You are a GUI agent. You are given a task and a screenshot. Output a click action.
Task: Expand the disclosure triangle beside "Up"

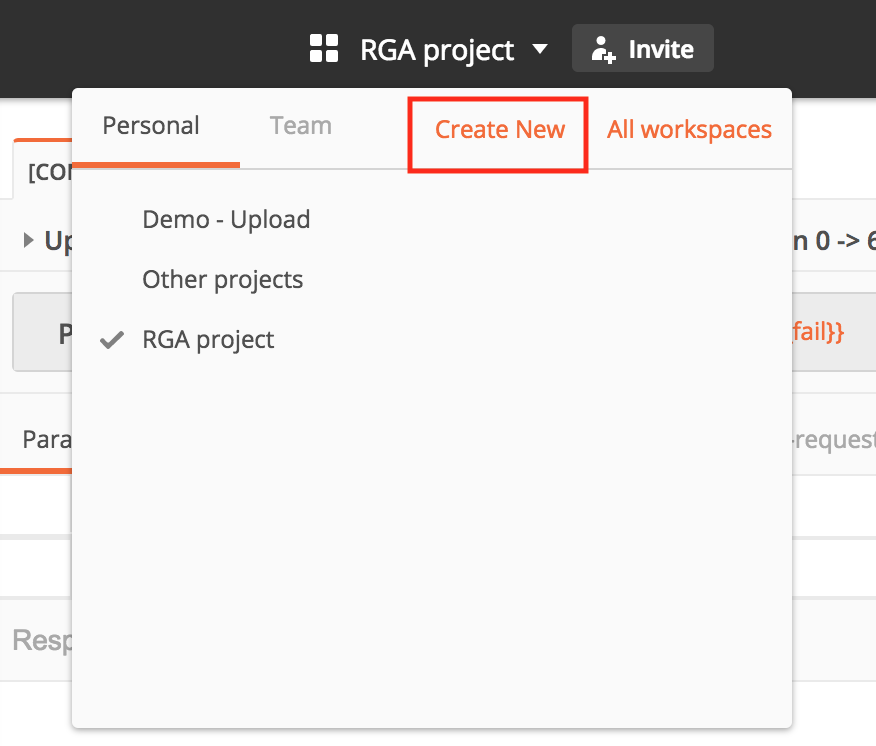click(x=29, y=241)
